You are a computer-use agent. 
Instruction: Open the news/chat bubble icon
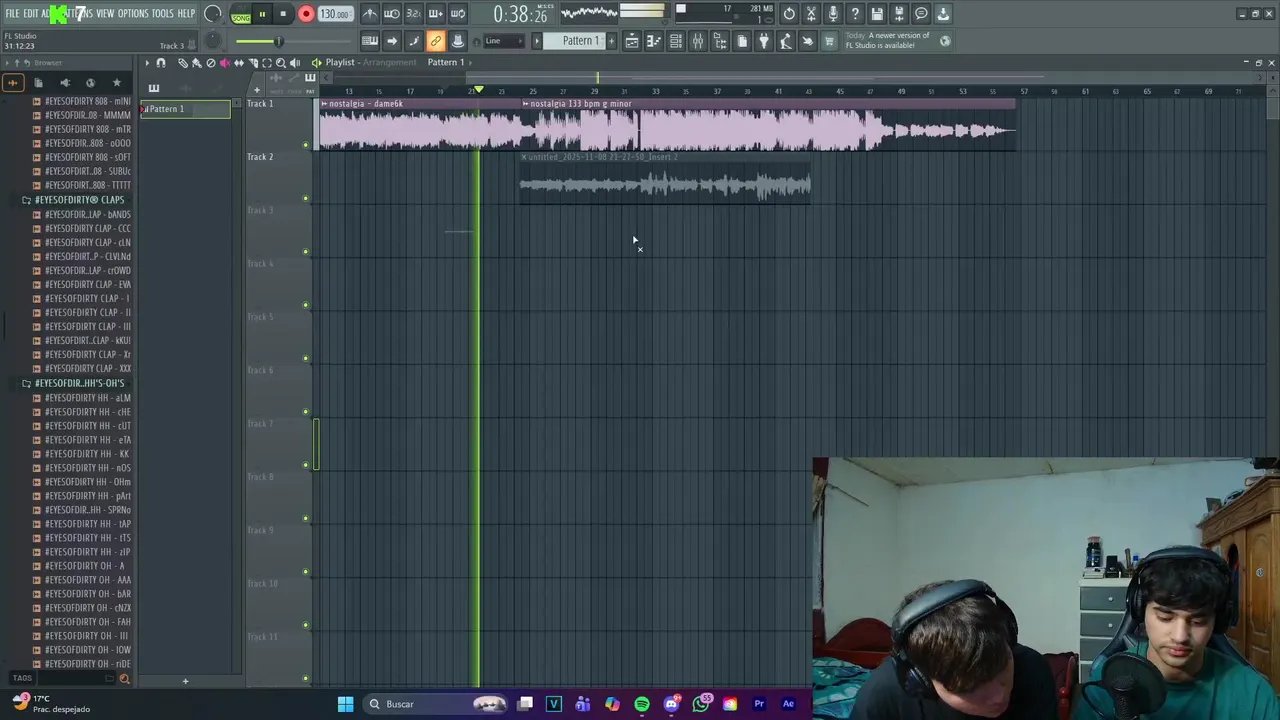pos(921,14)
